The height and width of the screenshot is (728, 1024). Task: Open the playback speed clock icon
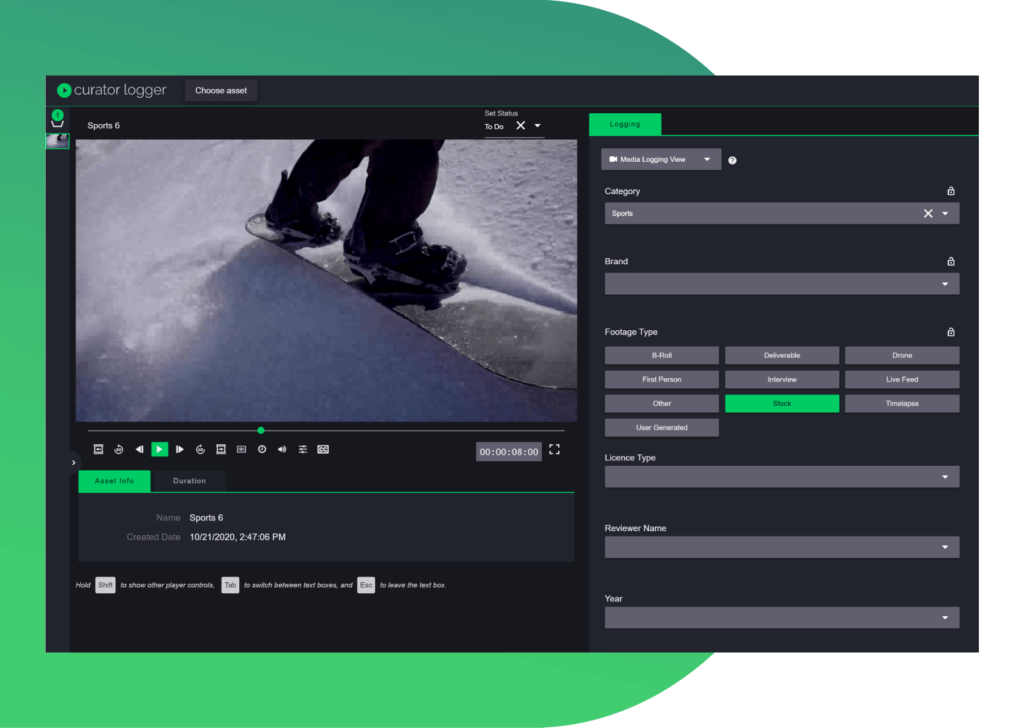click(x=262, y=449)
